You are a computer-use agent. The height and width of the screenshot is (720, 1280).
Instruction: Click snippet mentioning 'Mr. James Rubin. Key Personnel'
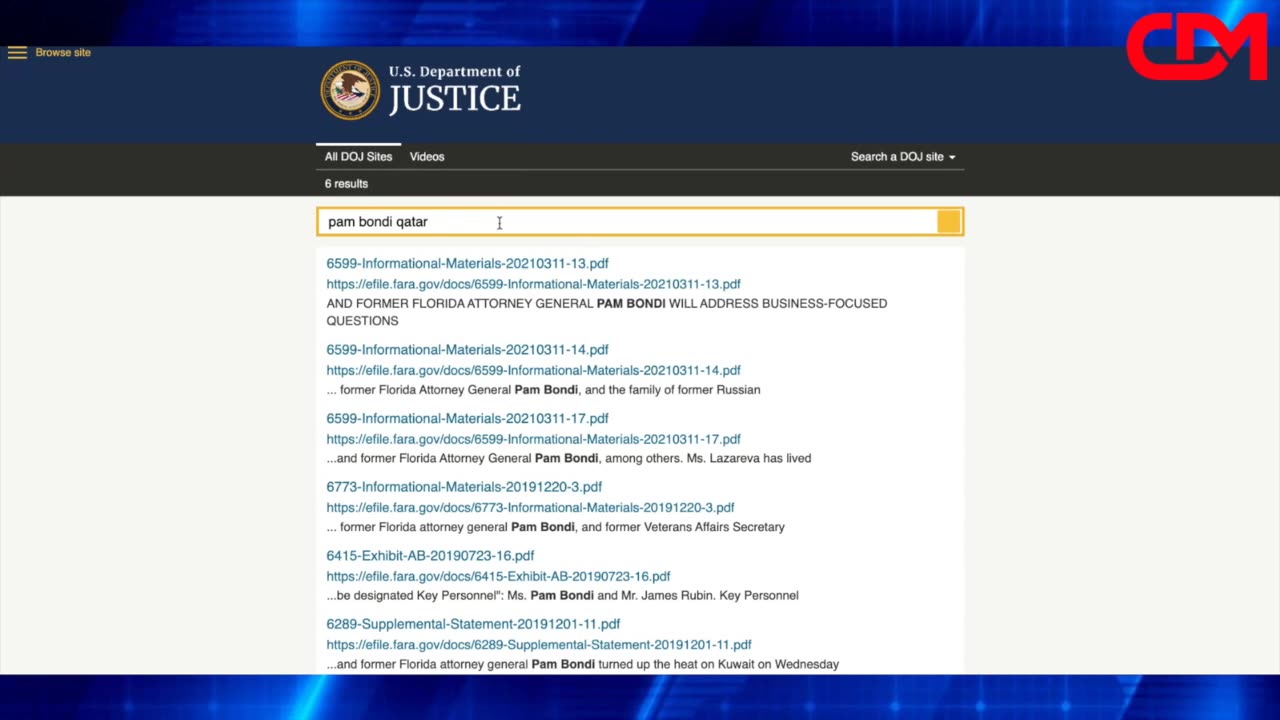(x=562, y=595)
